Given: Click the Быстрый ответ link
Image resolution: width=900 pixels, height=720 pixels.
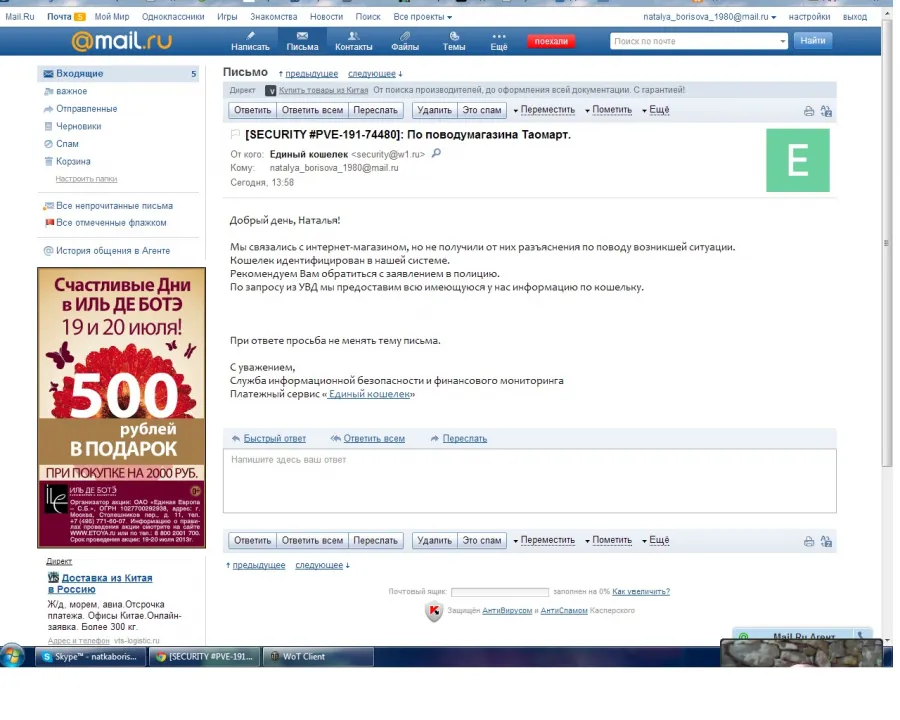Looking at the screenshot, I should pyautogui.click(x=274, y=438).
